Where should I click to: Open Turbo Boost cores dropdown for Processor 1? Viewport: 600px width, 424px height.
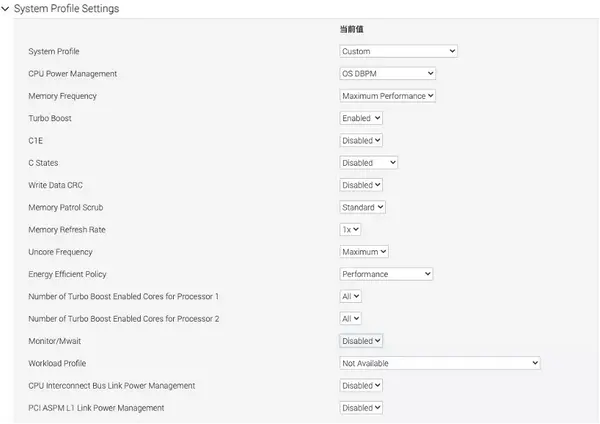click(350, 296)
